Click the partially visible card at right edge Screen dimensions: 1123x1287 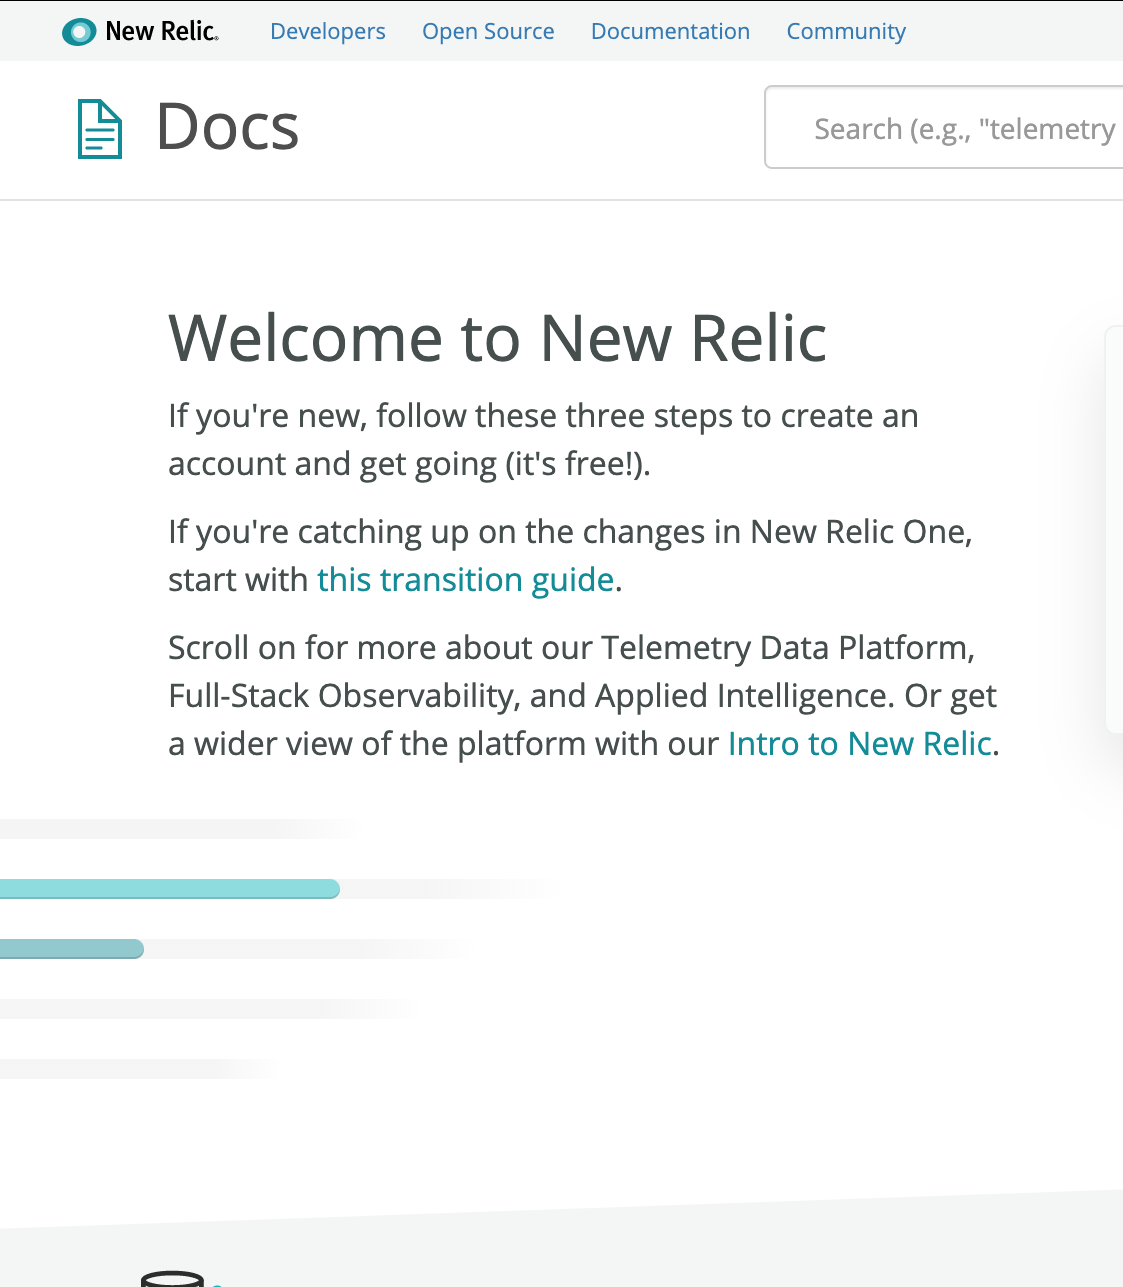1113,530
